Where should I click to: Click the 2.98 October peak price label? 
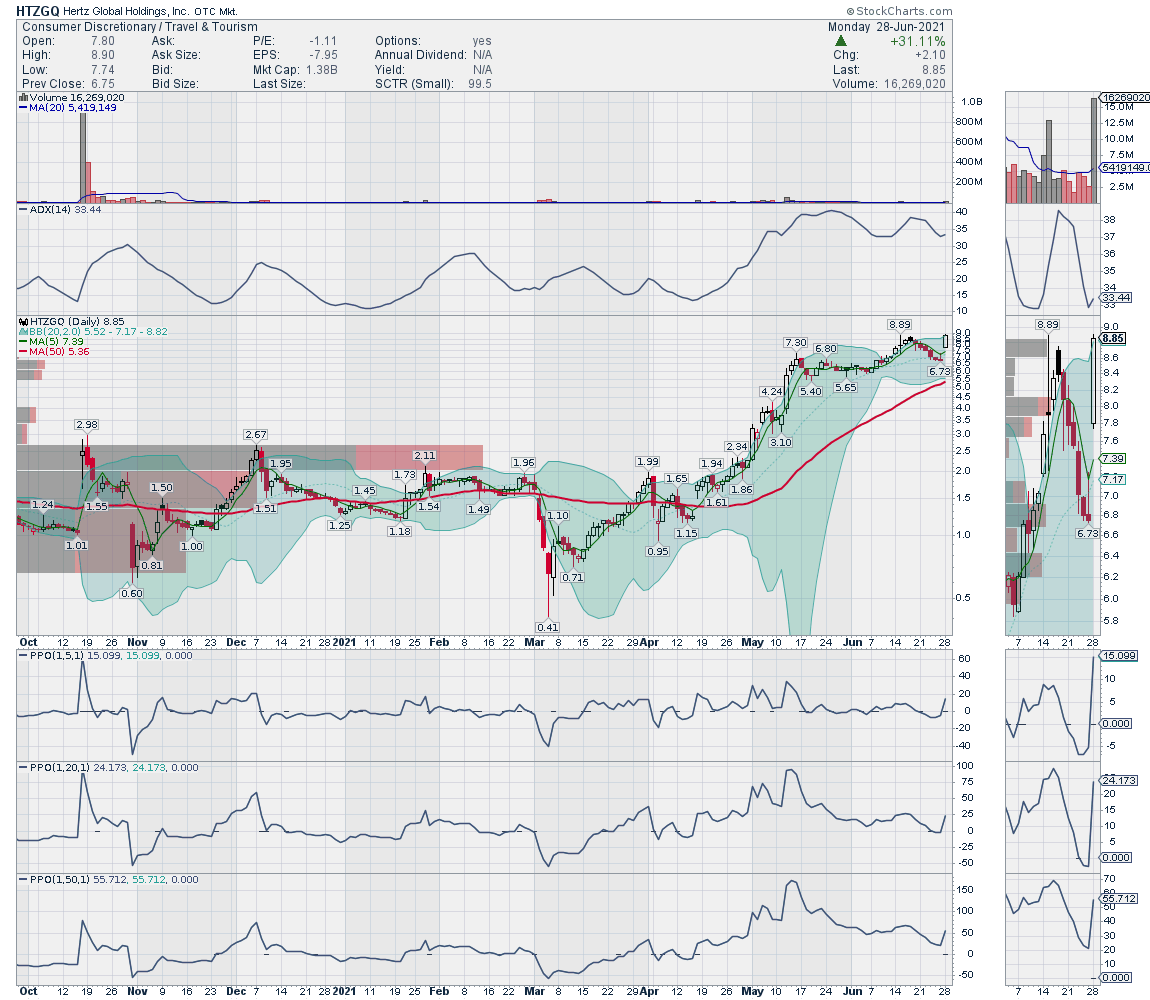(x=87, y=425)
